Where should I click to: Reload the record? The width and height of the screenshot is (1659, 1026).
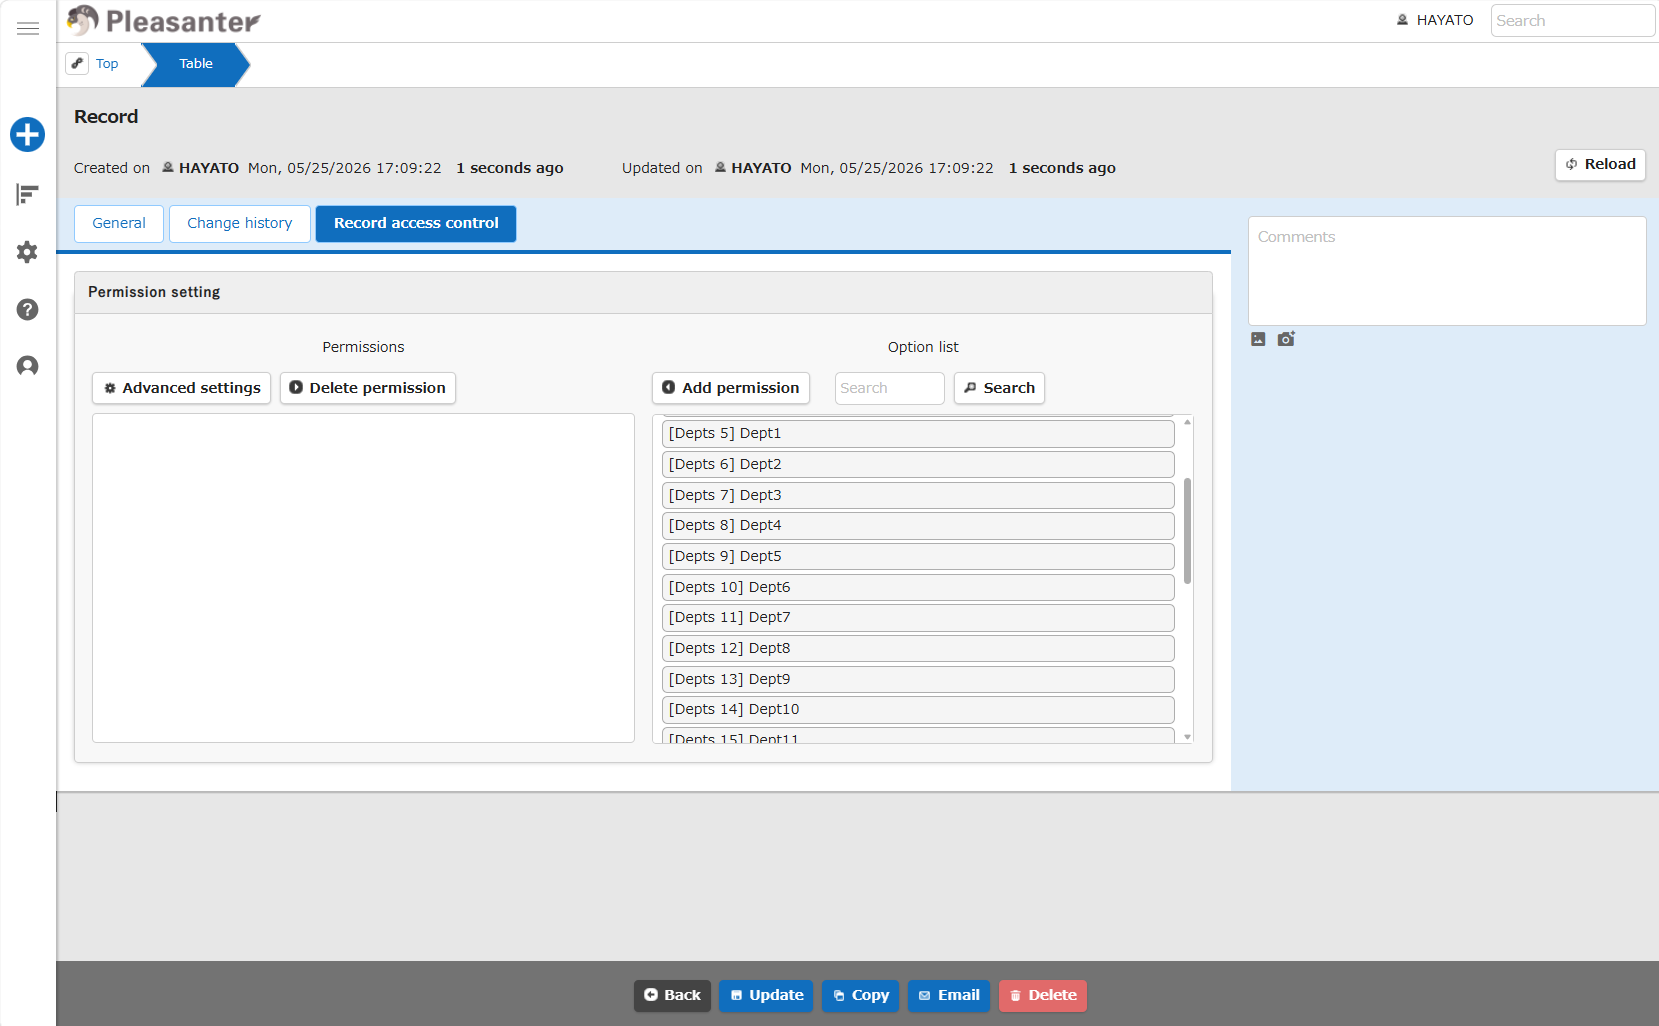(1600, 164)
